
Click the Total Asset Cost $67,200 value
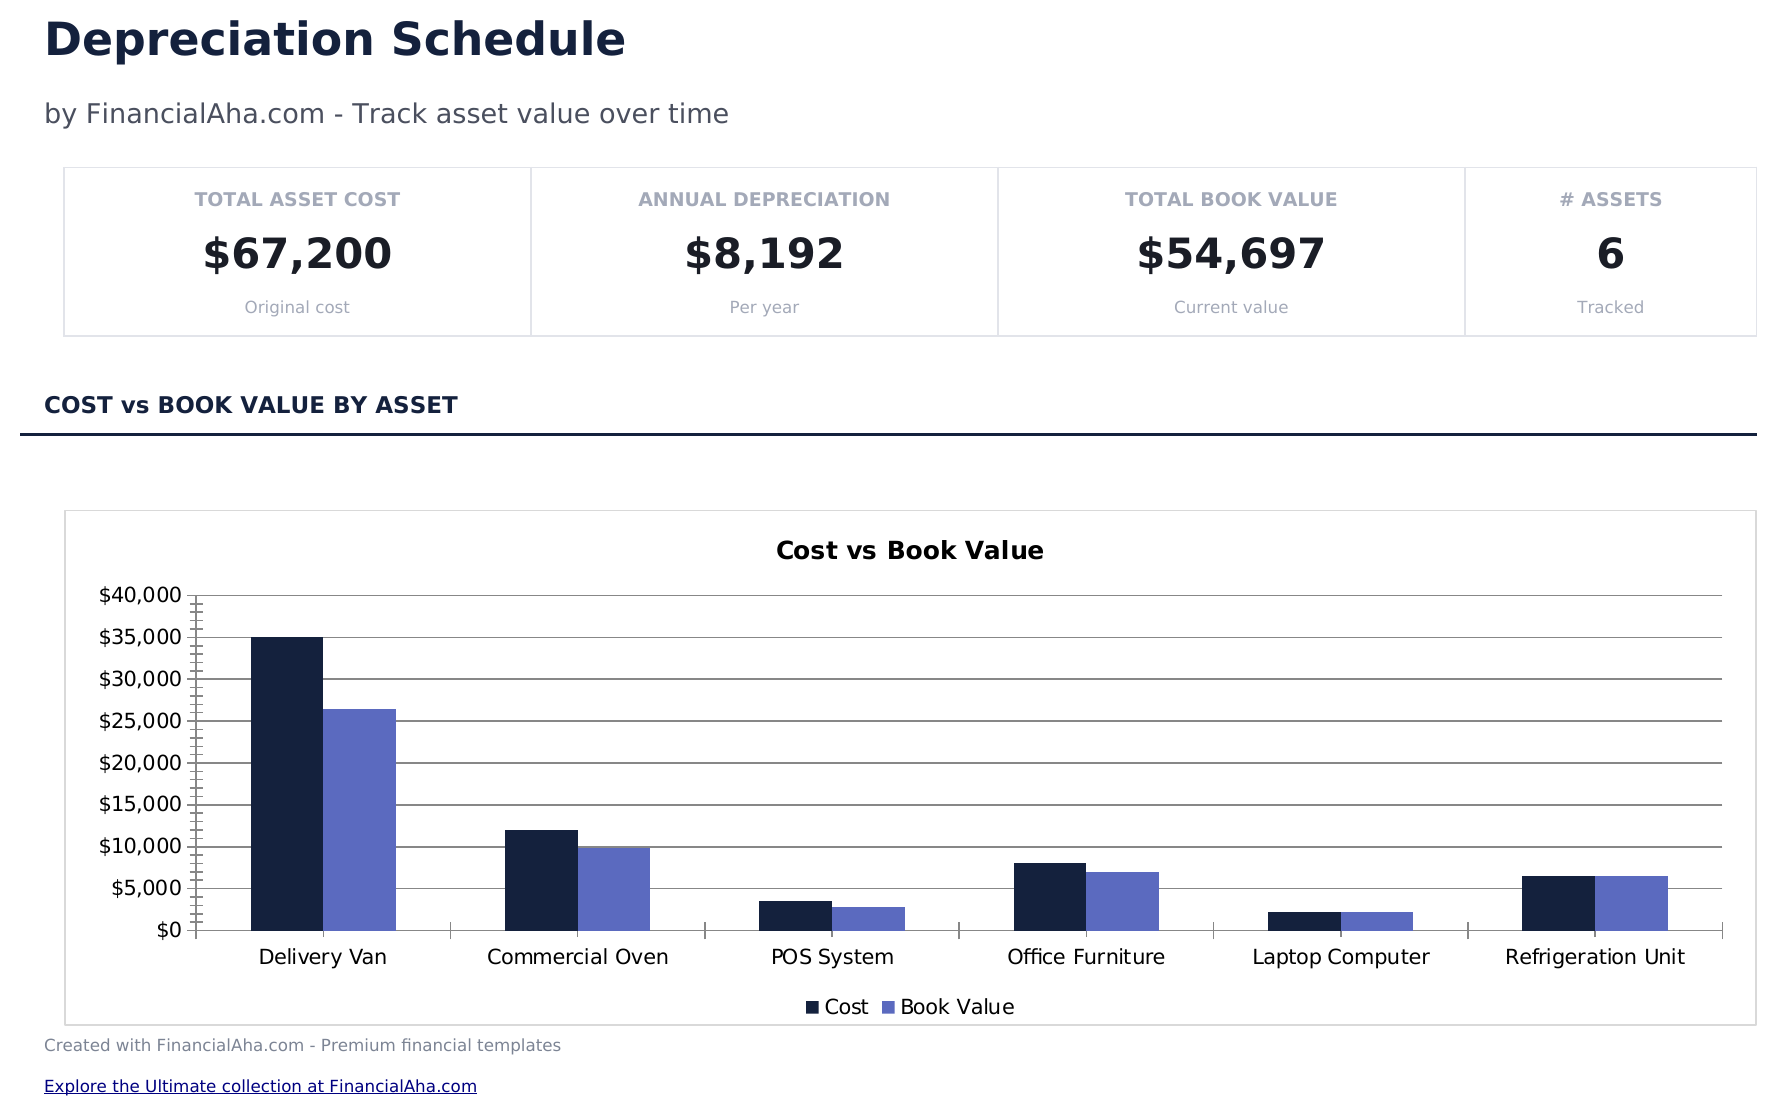pyautogui.click(x=297, y=254)
